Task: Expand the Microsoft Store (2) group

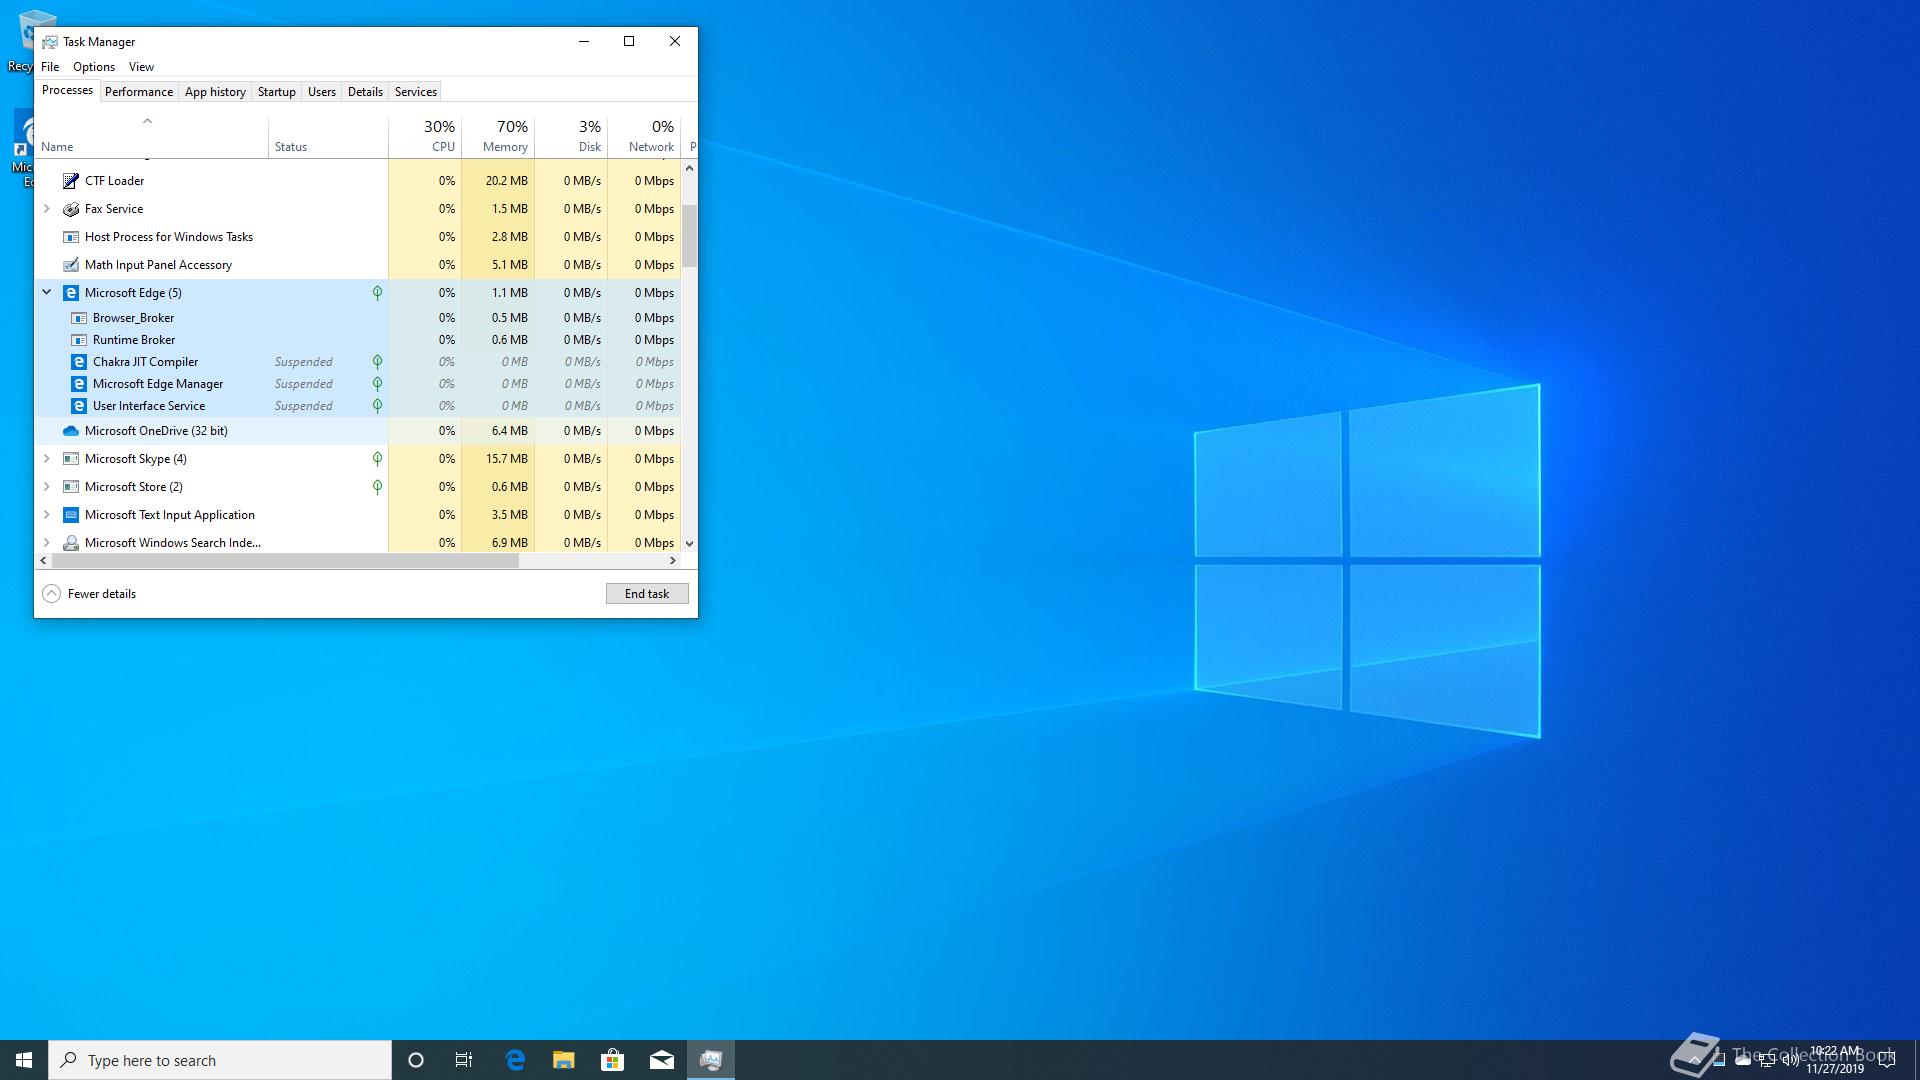Action: click(46, 487)
